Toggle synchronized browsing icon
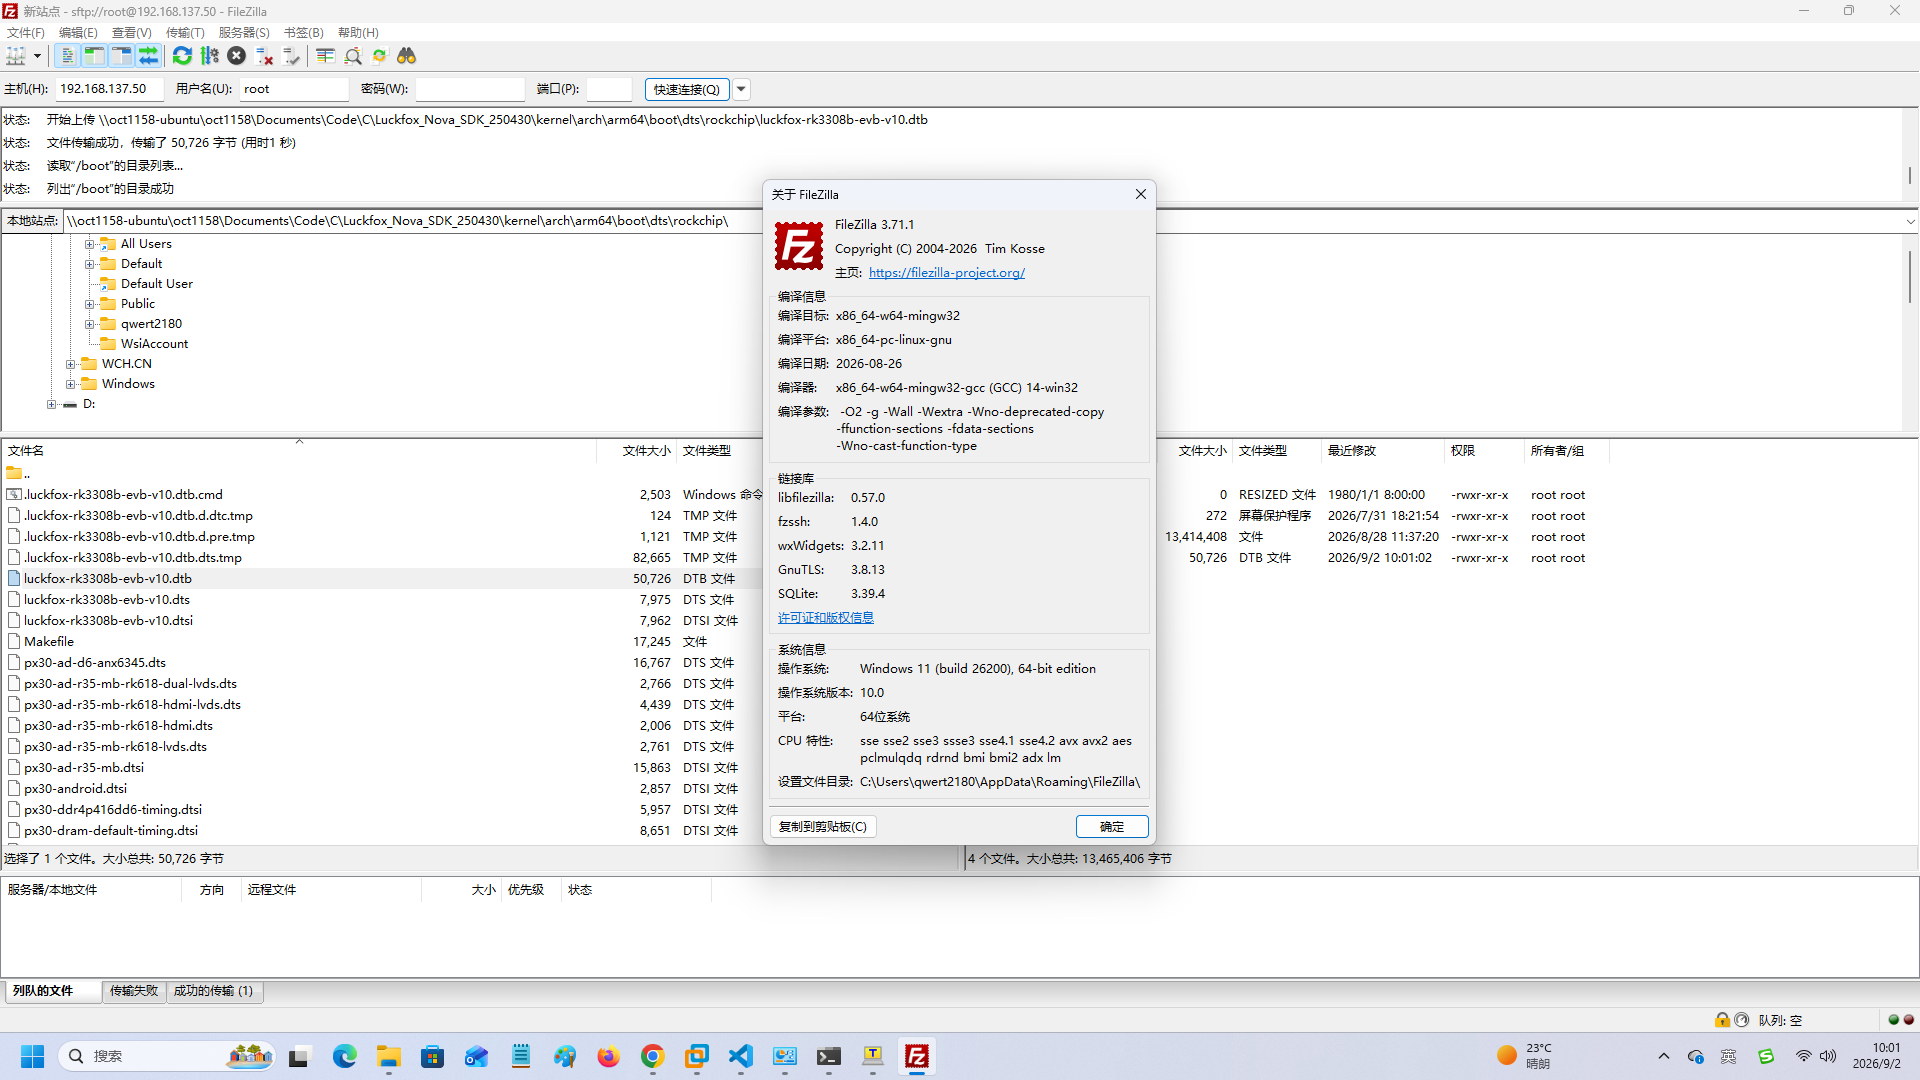Viewport: 1920px width, 1080px height. (379, 56)
